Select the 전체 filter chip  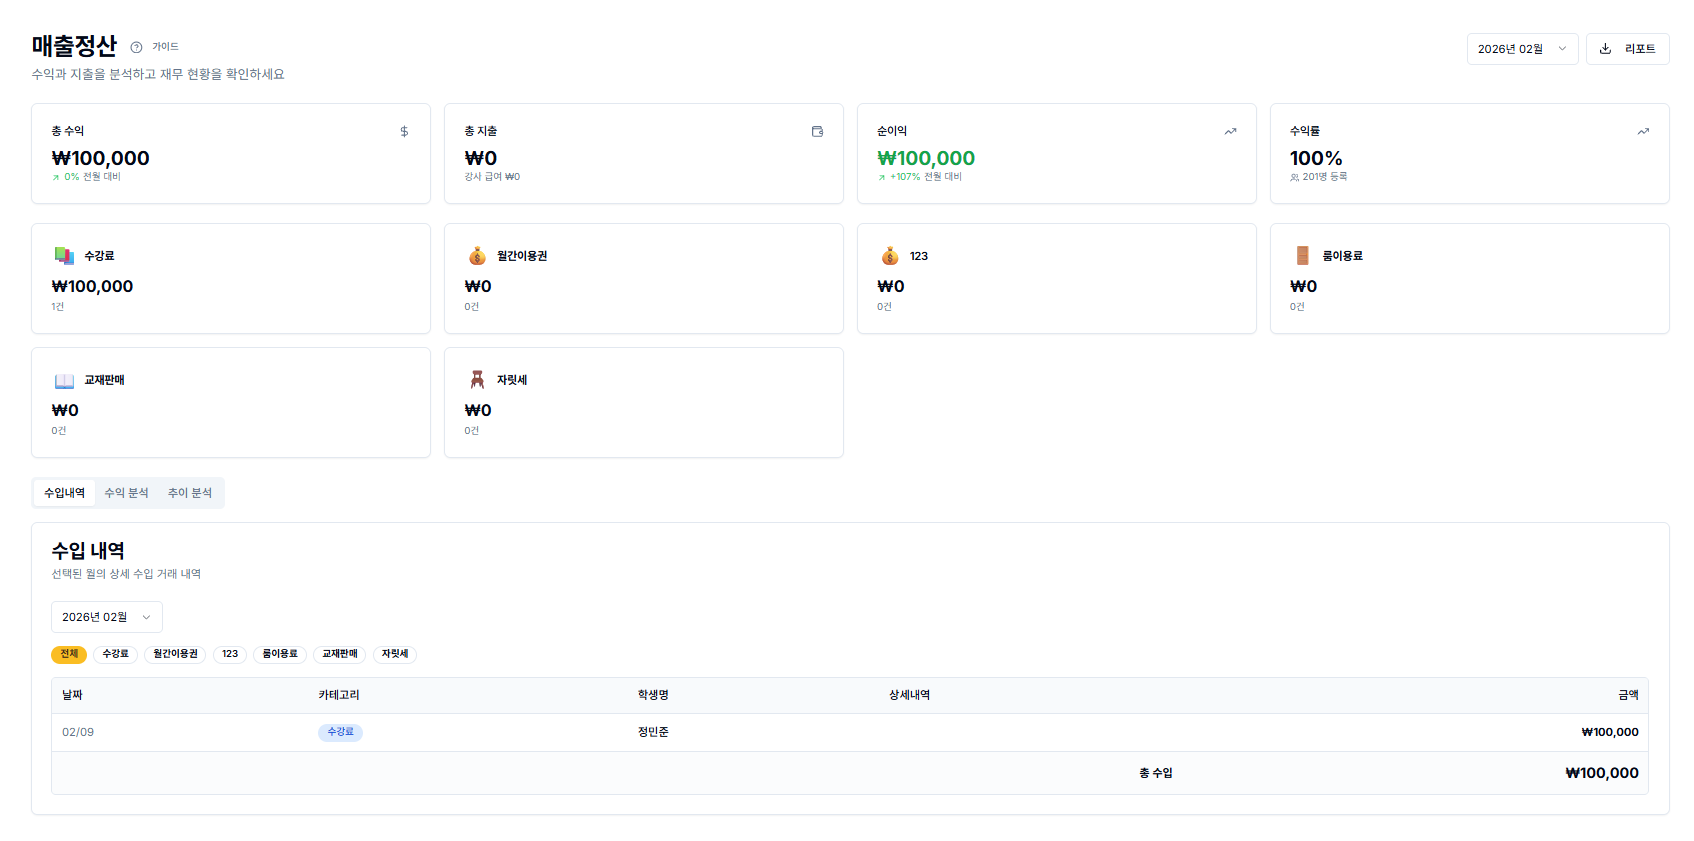[x=69, y=654]
